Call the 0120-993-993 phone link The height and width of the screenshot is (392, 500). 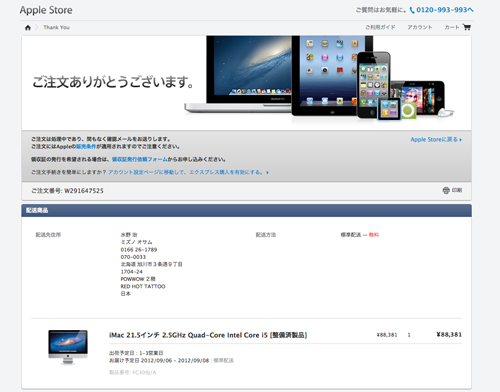[x=445, y=10]
